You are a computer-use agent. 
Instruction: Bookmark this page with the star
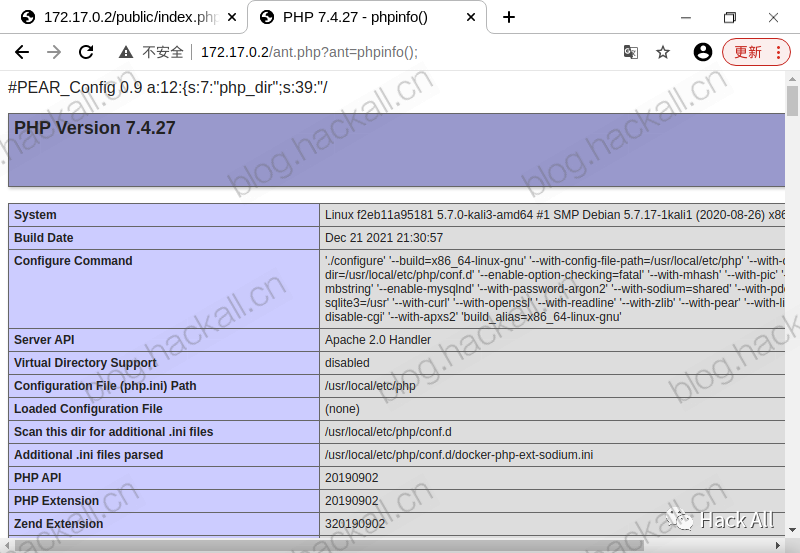pos(663,52)
